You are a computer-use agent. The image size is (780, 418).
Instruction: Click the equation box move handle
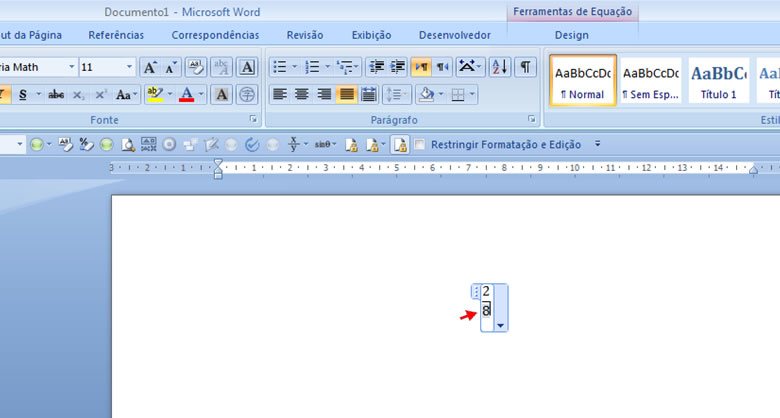[476, 292]
